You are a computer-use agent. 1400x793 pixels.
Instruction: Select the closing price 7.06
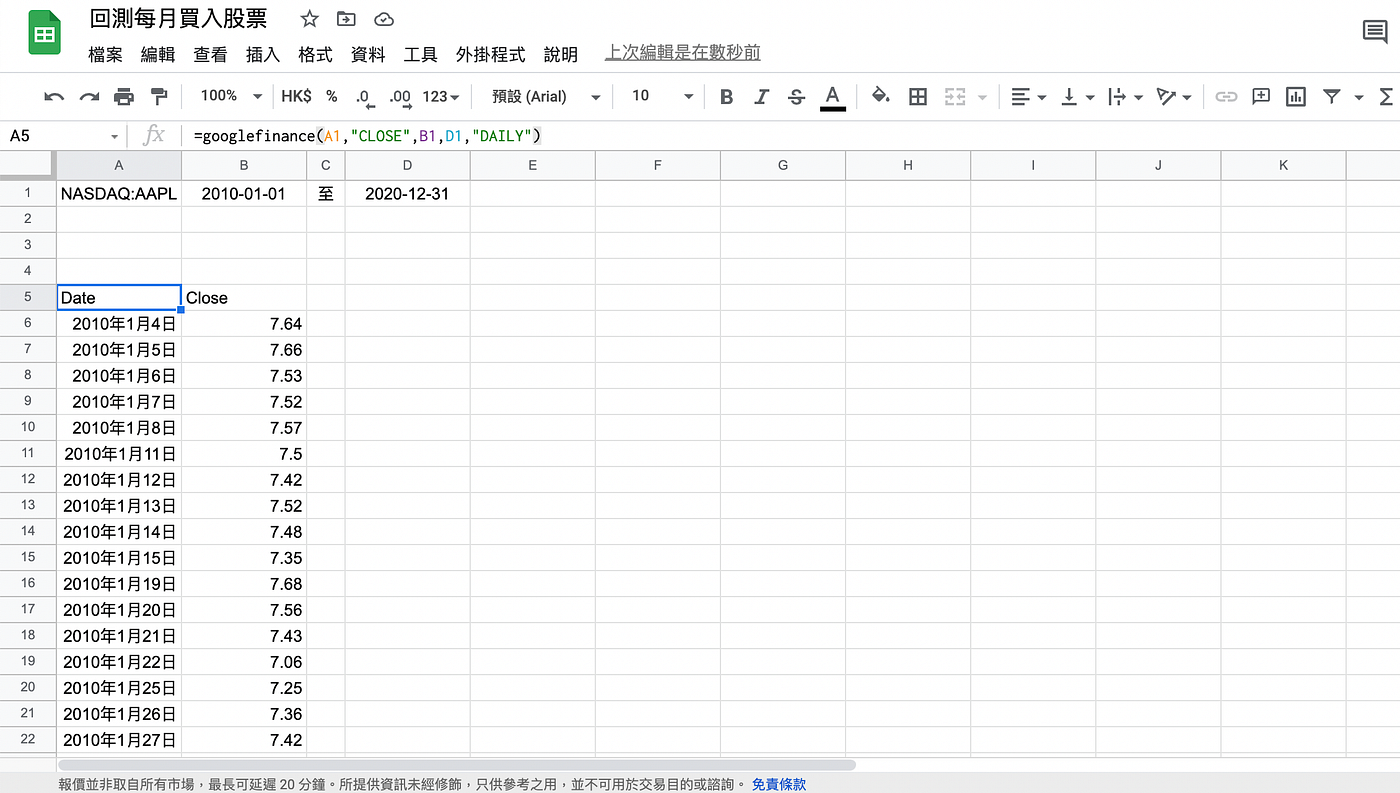244,662
